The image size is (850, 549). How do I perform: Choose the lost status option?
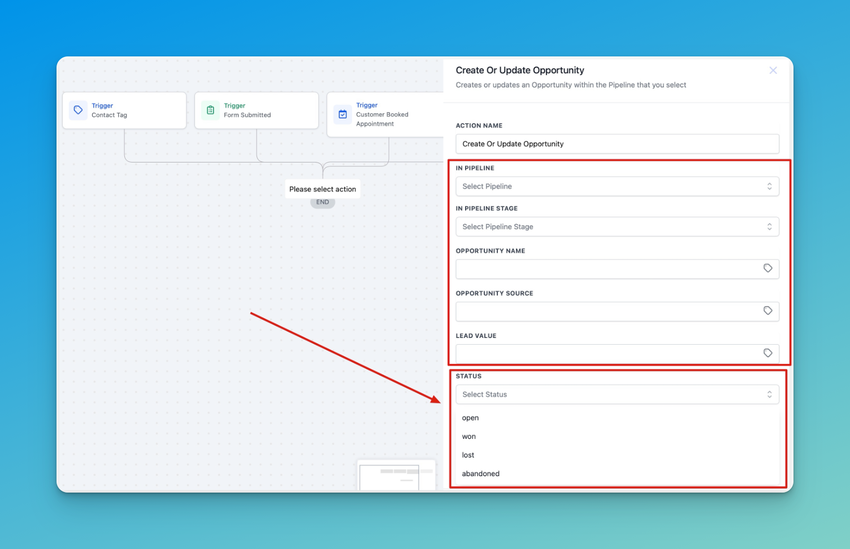coord(617,455)
